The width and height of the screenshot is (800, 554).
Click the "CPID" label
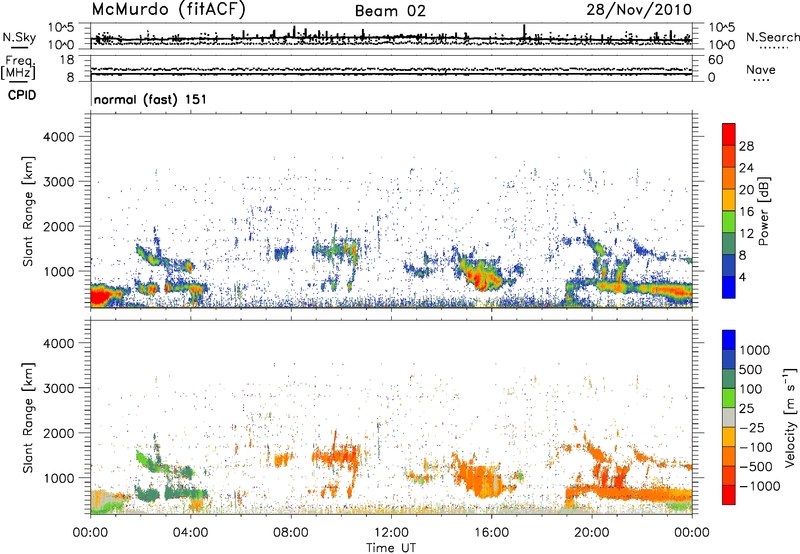coord(22,95)
